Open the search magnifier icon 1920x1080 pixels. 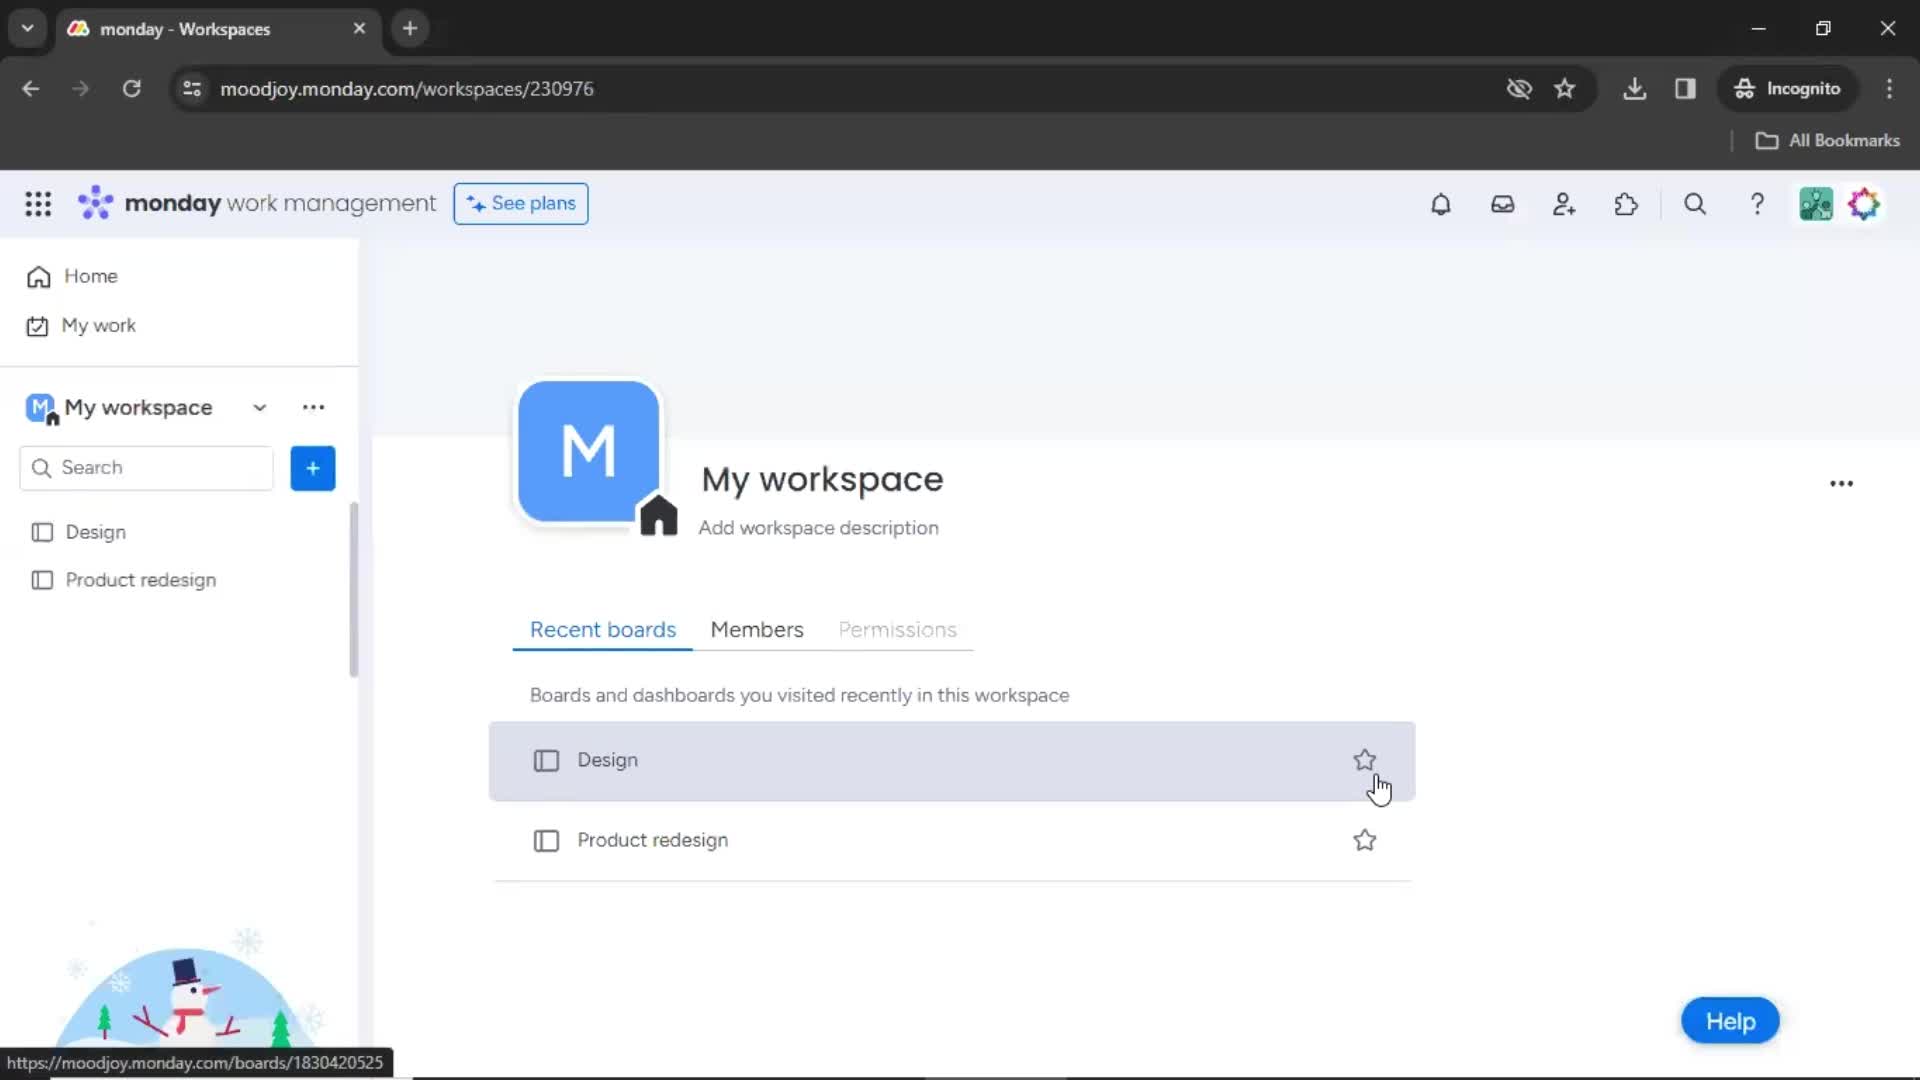[x=1695, y=204]
